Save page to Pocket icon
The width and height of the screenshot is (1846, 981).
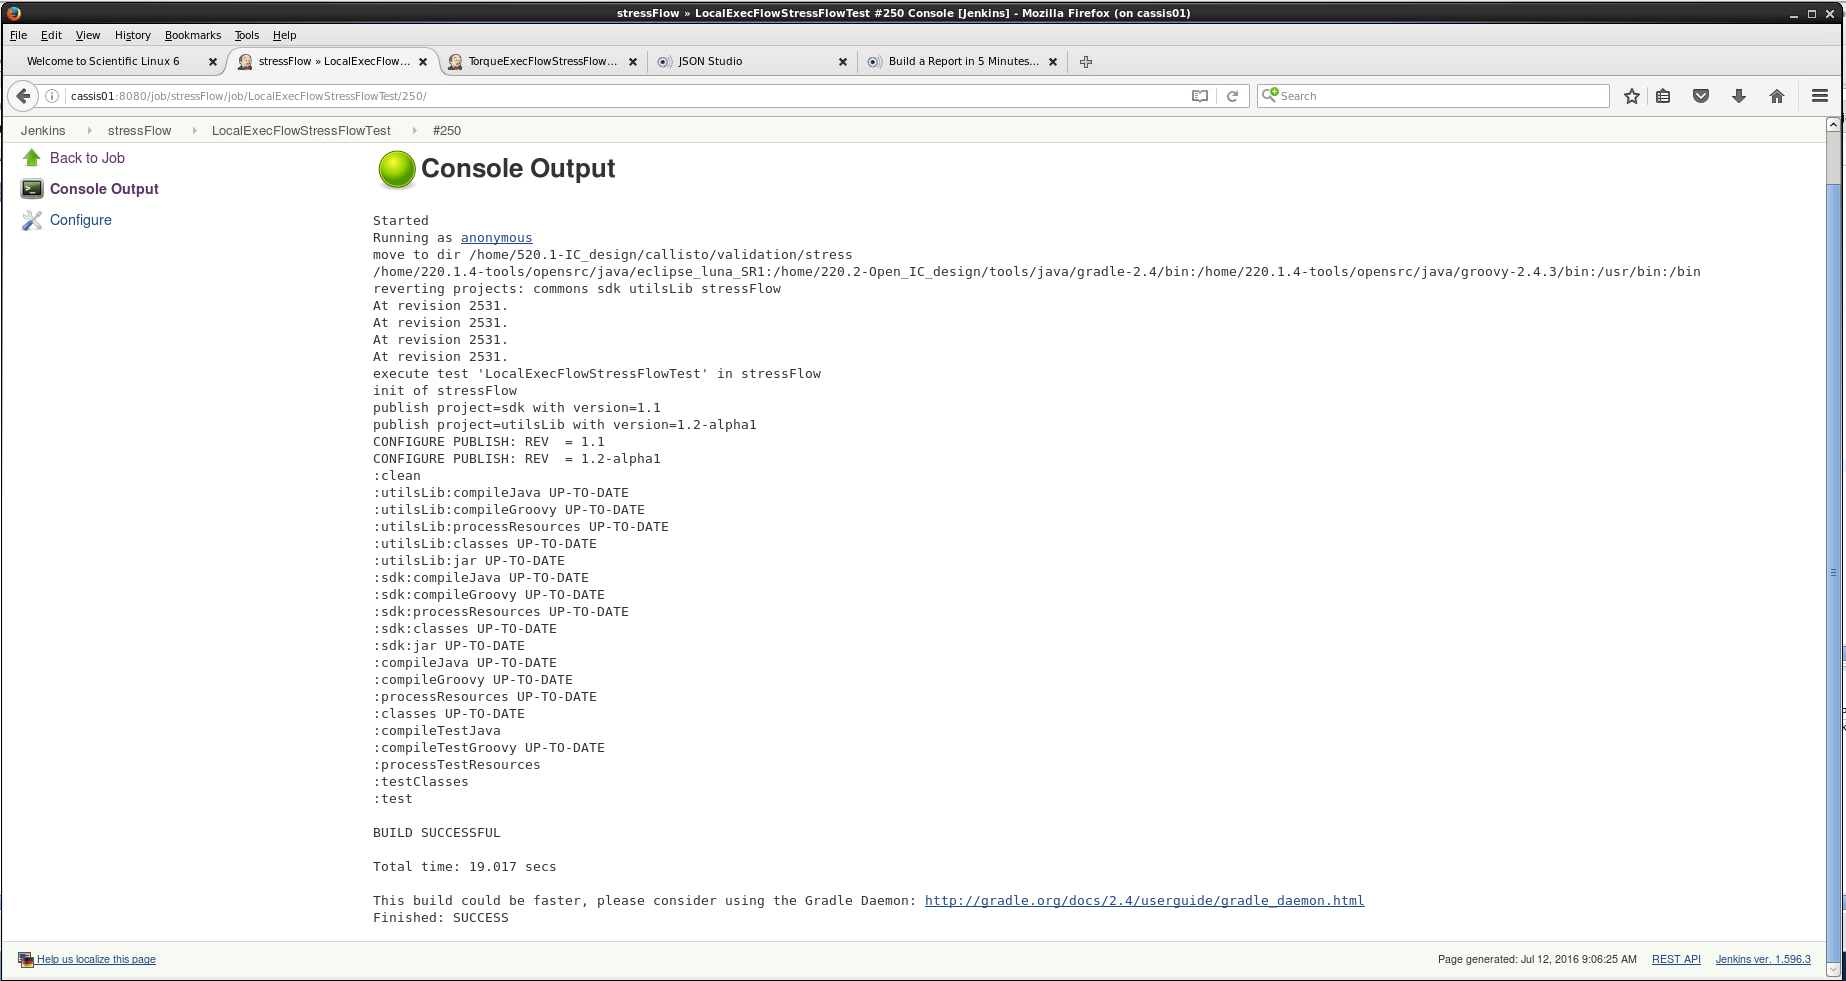coord(1701,96)
